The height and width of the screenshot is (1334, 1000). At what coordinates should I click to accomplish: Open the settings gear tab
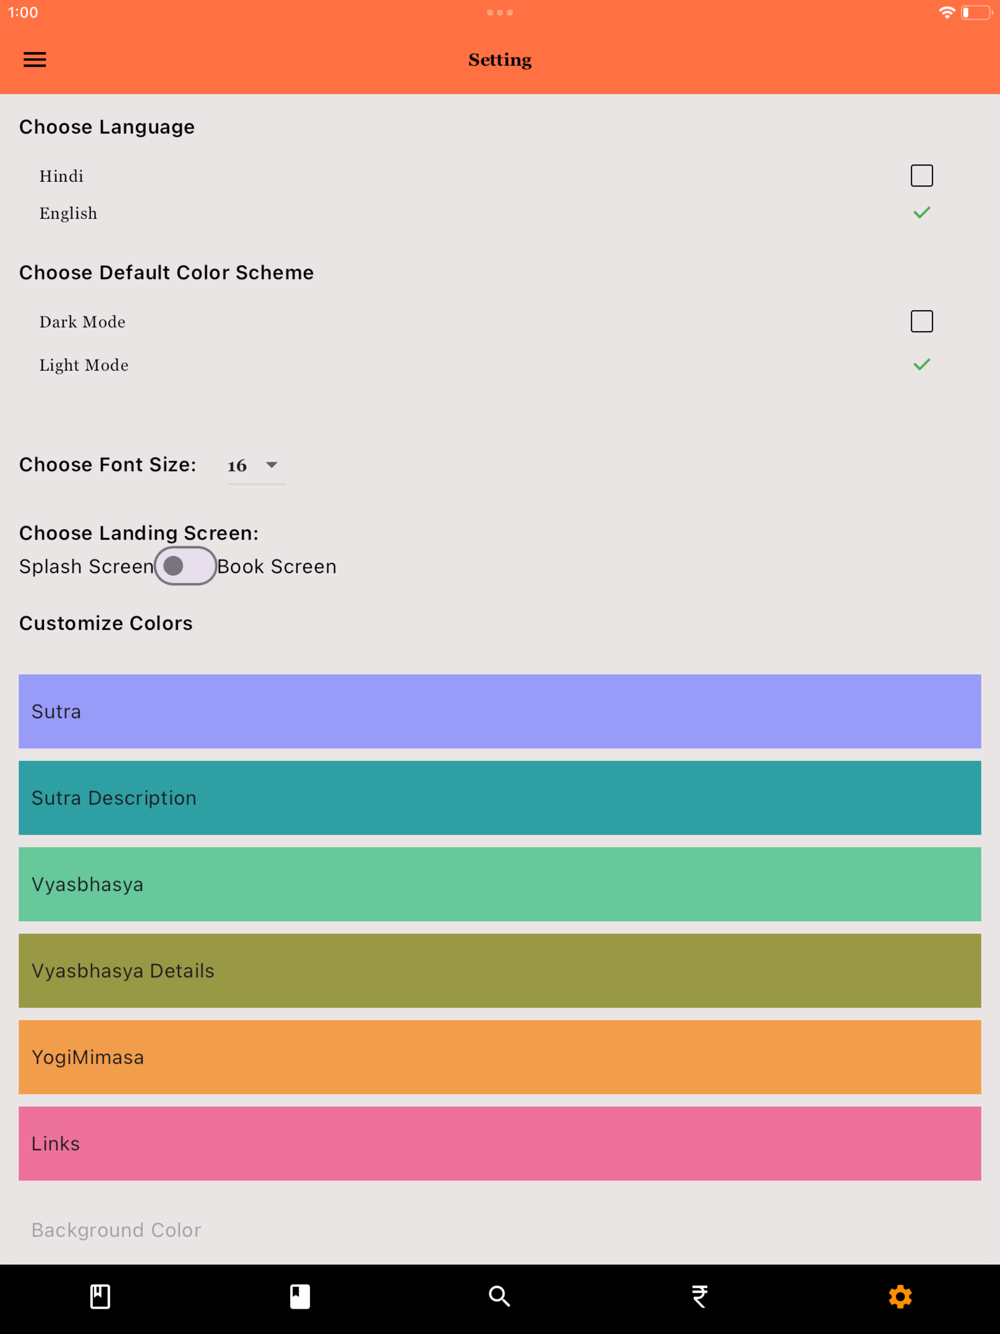(x=900, y=1297)
